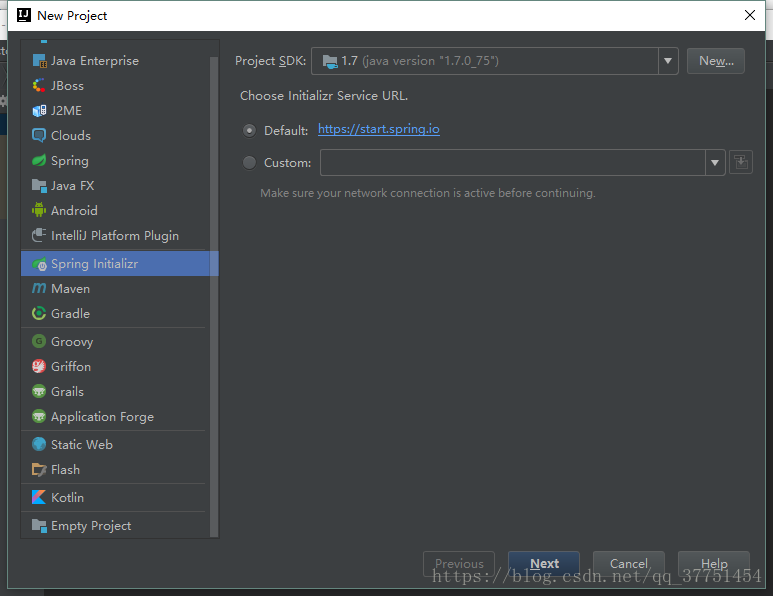The height and width of the screenshot is (596, 773).
Task: Click the Griffon icon
Action: [x=39, y=366]
